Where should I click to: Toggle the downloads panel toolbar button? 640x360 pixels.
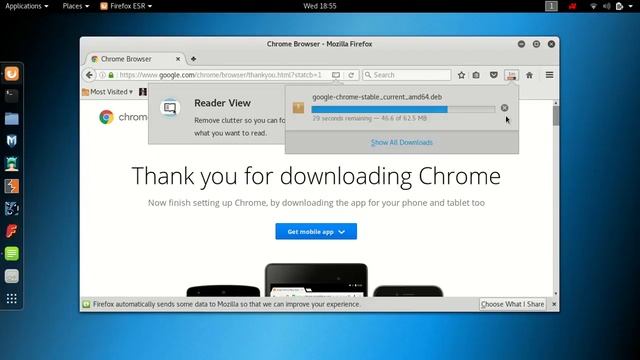coord(511,75)
